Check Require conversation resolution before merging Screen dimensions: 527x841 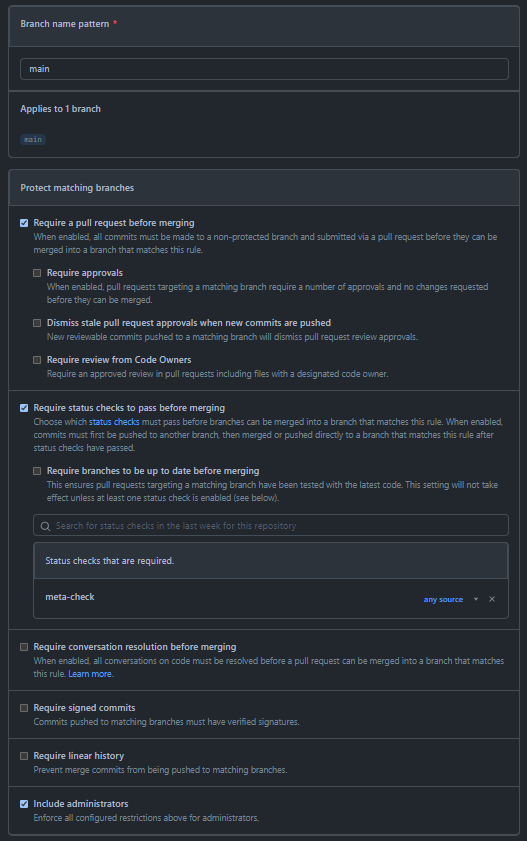click(24, 647)
